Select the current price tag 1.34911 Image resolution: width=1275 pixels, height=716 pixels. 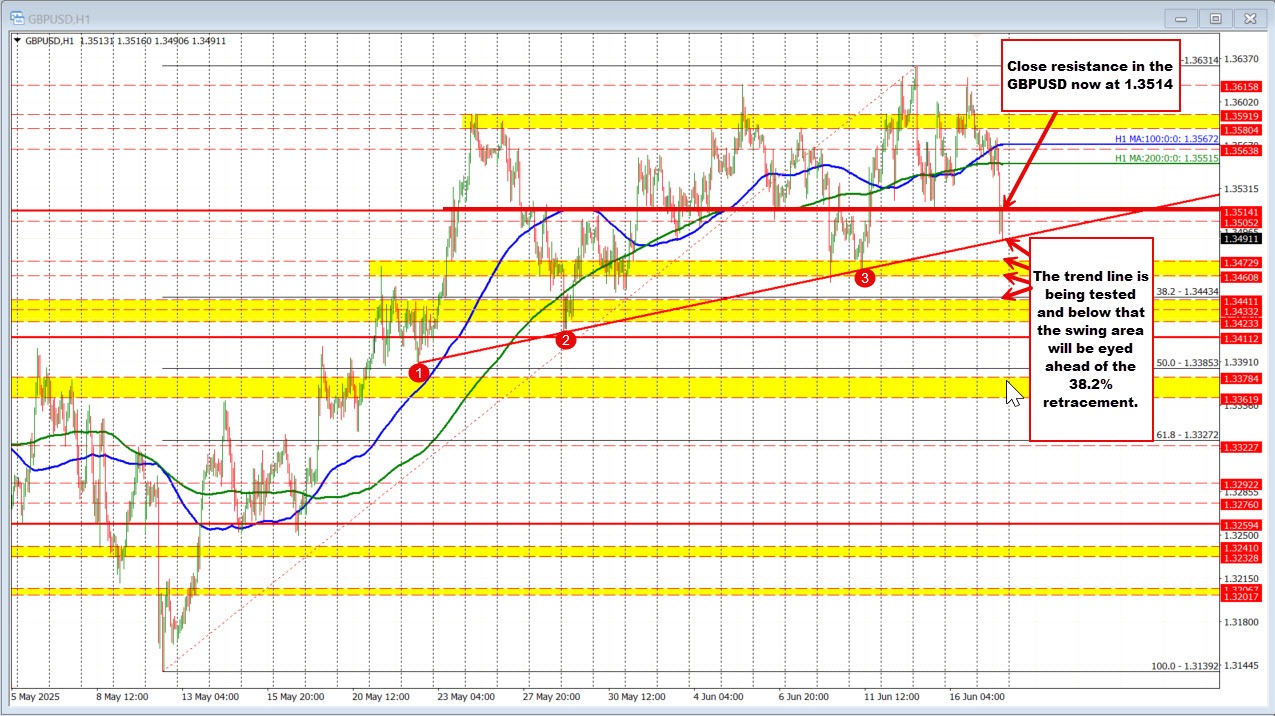click(1243, 238)
